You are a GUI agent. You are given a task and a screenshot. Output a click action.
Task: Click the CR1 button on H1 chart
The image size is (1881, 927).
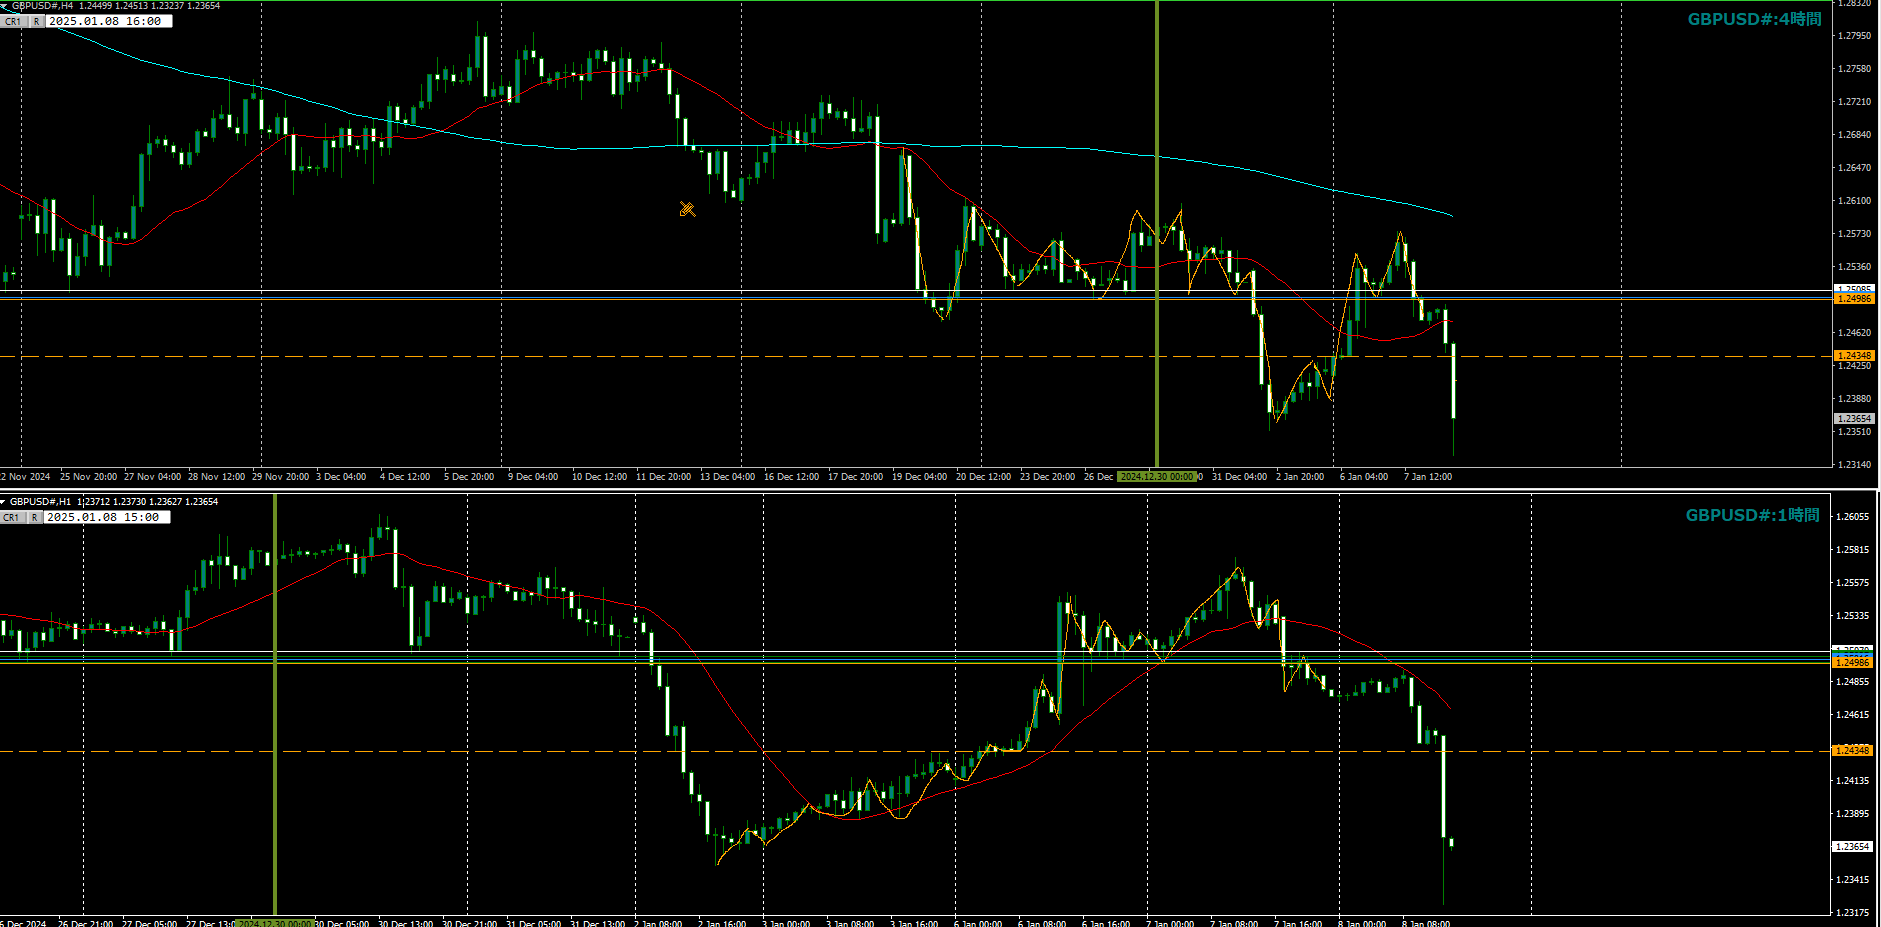pyautogui.click(x=11, y=517)
